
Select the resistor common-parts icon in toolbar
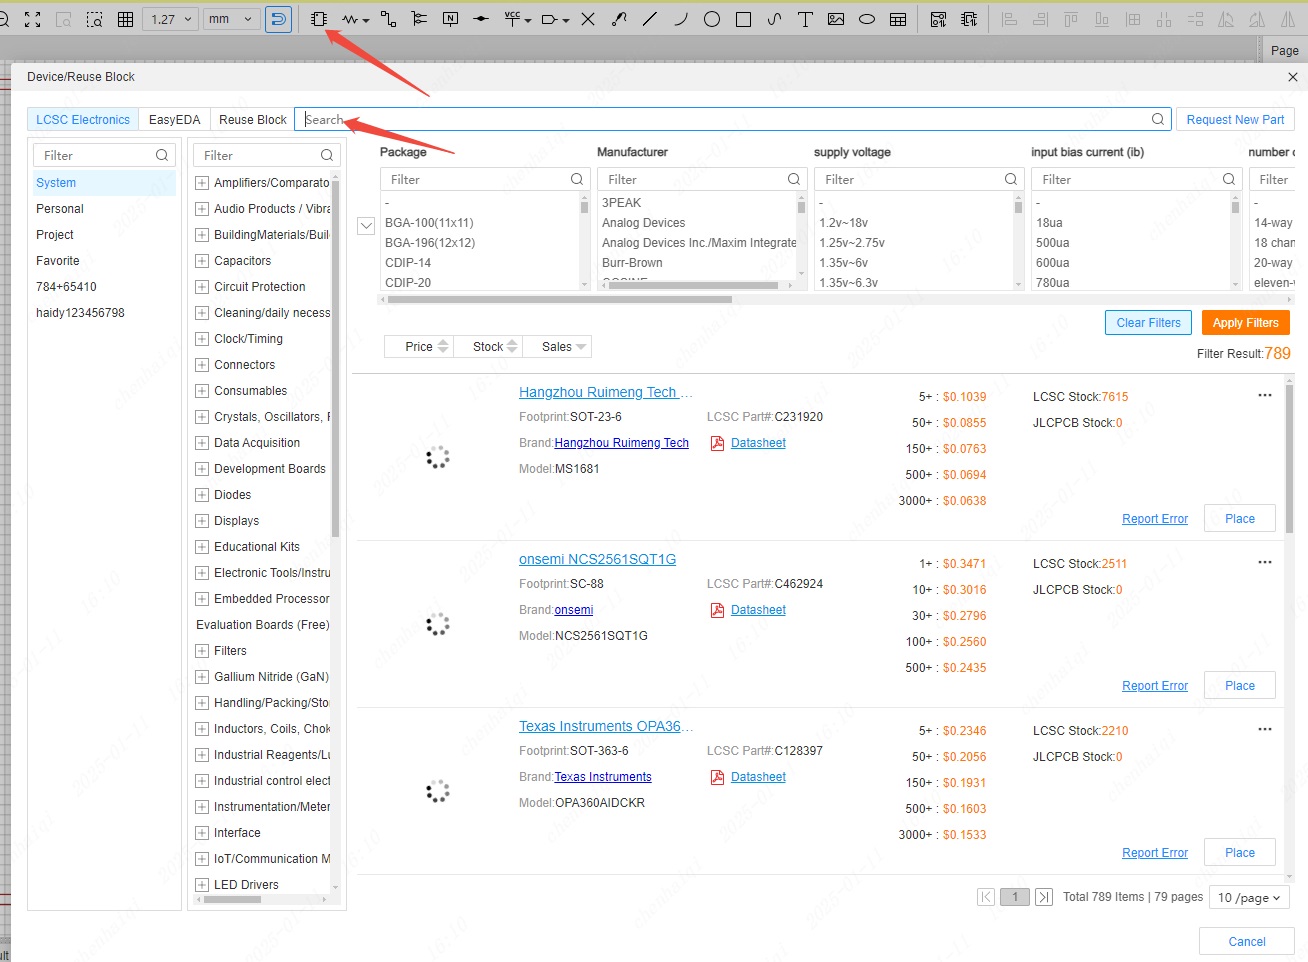tap(350, 19)
